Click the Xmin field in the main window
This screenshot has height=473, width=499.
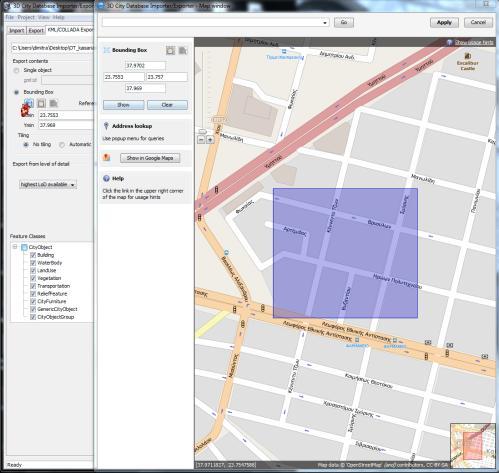click(x=66, y=115)
